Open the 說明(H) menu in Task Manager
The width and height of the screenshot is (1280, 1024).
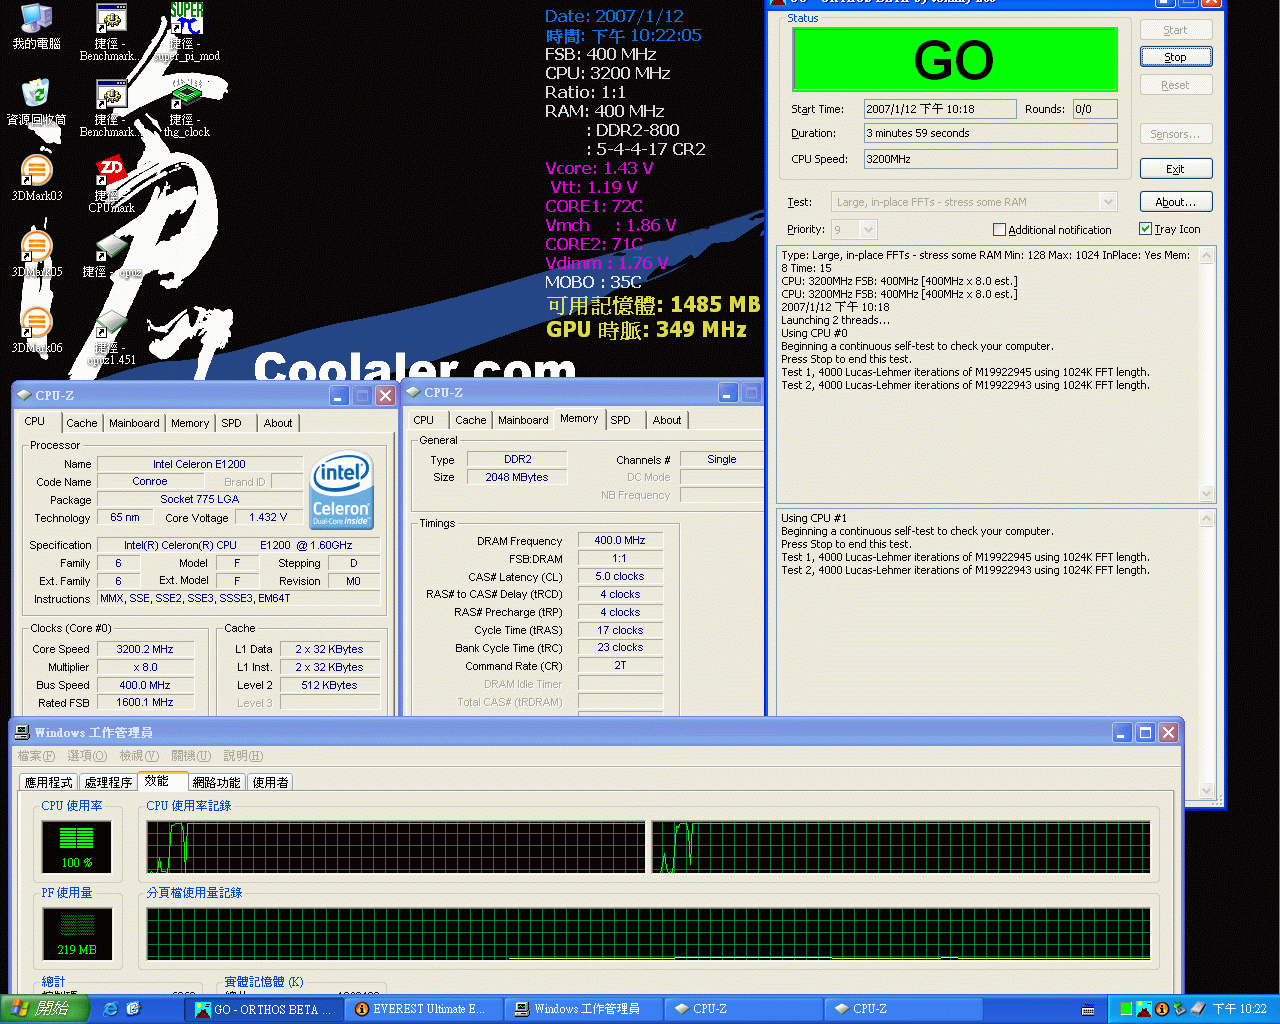pos(243,756)
